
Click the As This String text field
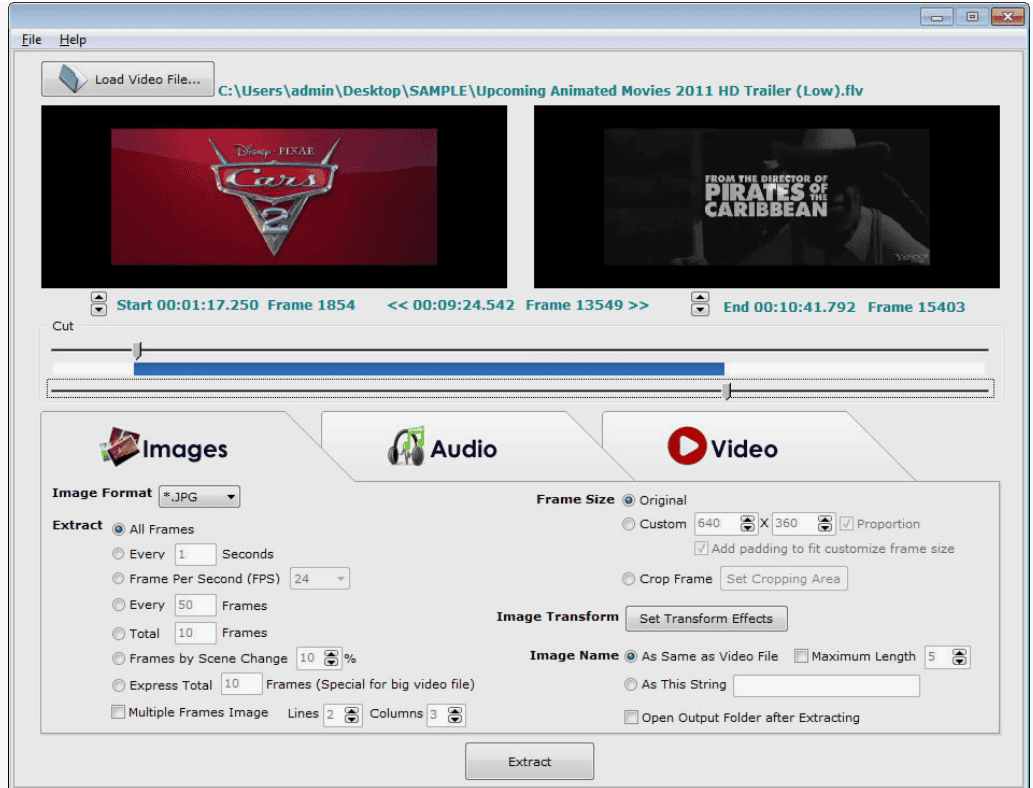click(x=826, y=685)
